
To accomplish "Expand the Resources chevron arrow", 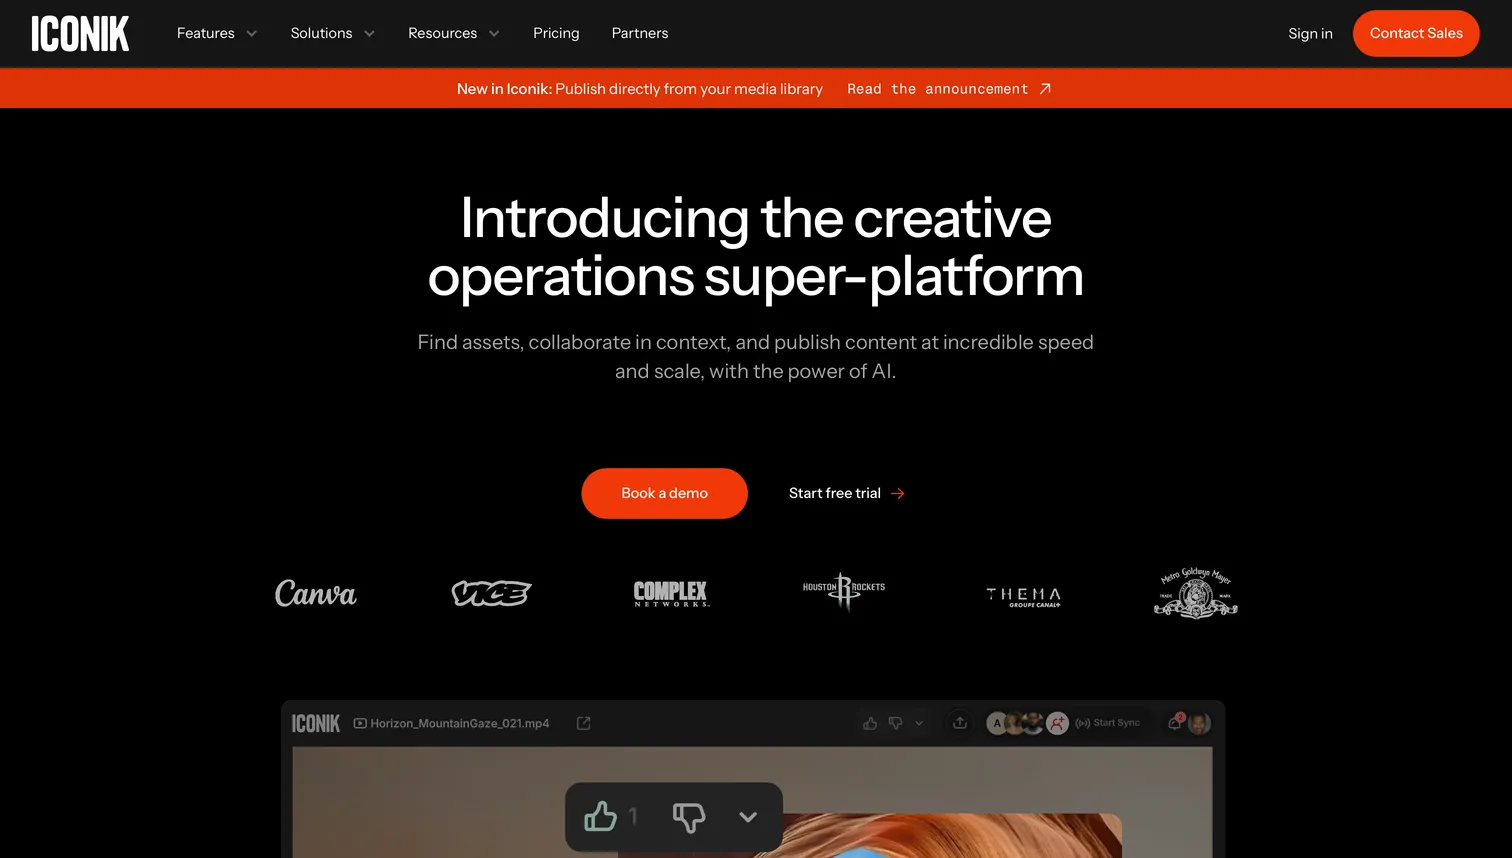I will [494, 34].
